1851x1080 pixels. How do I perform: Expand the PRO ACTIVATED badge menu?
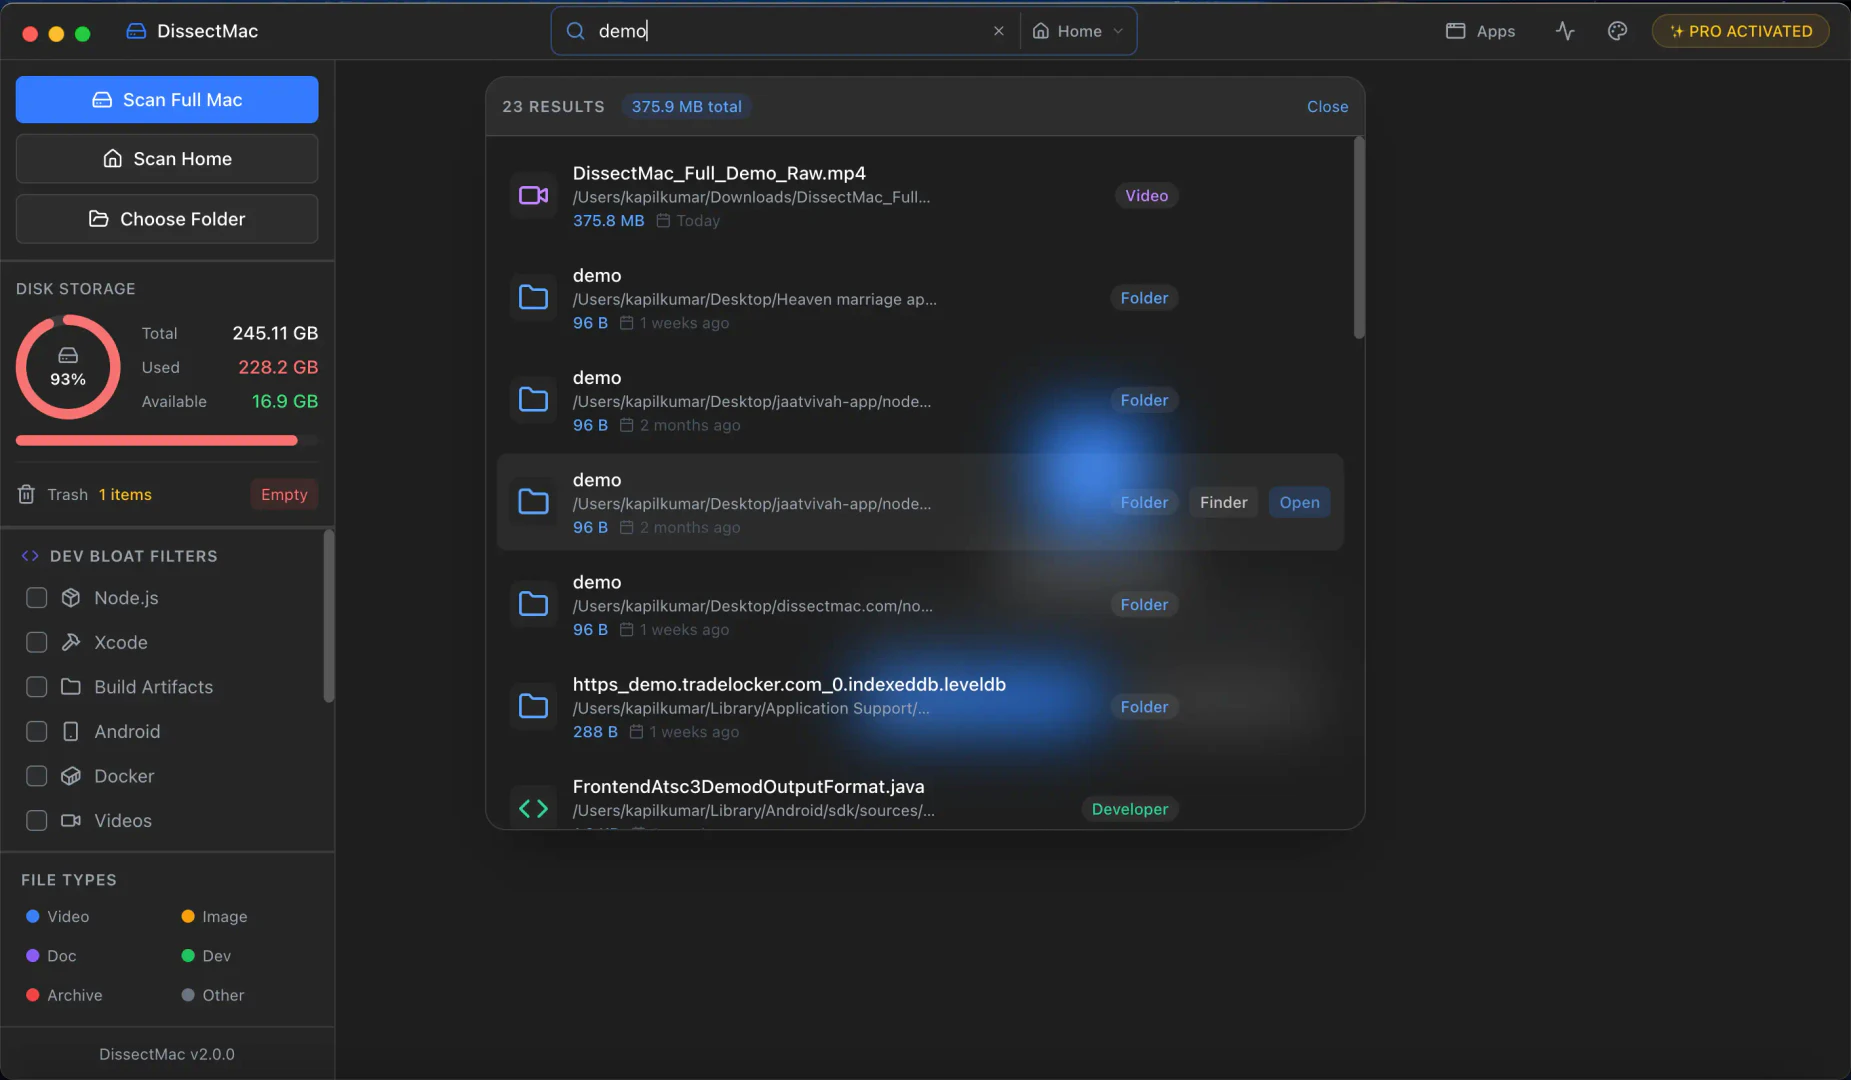1739,30
